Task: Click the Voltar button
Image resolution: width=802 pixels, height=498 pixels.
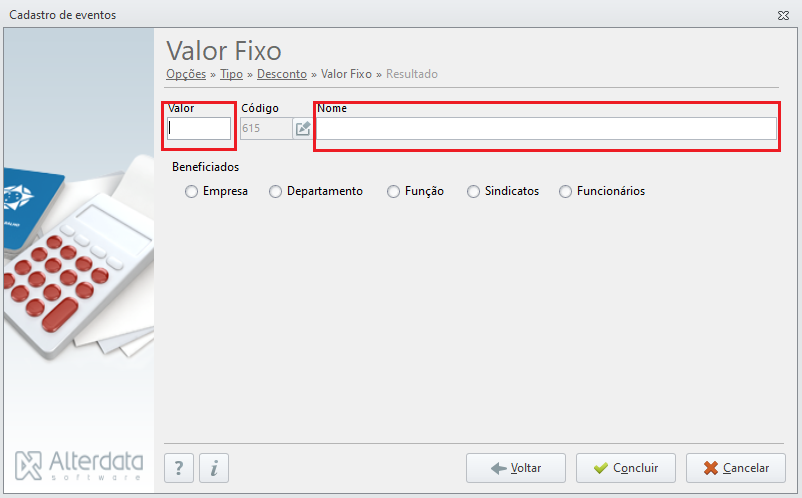Action: tap(516, 468)
